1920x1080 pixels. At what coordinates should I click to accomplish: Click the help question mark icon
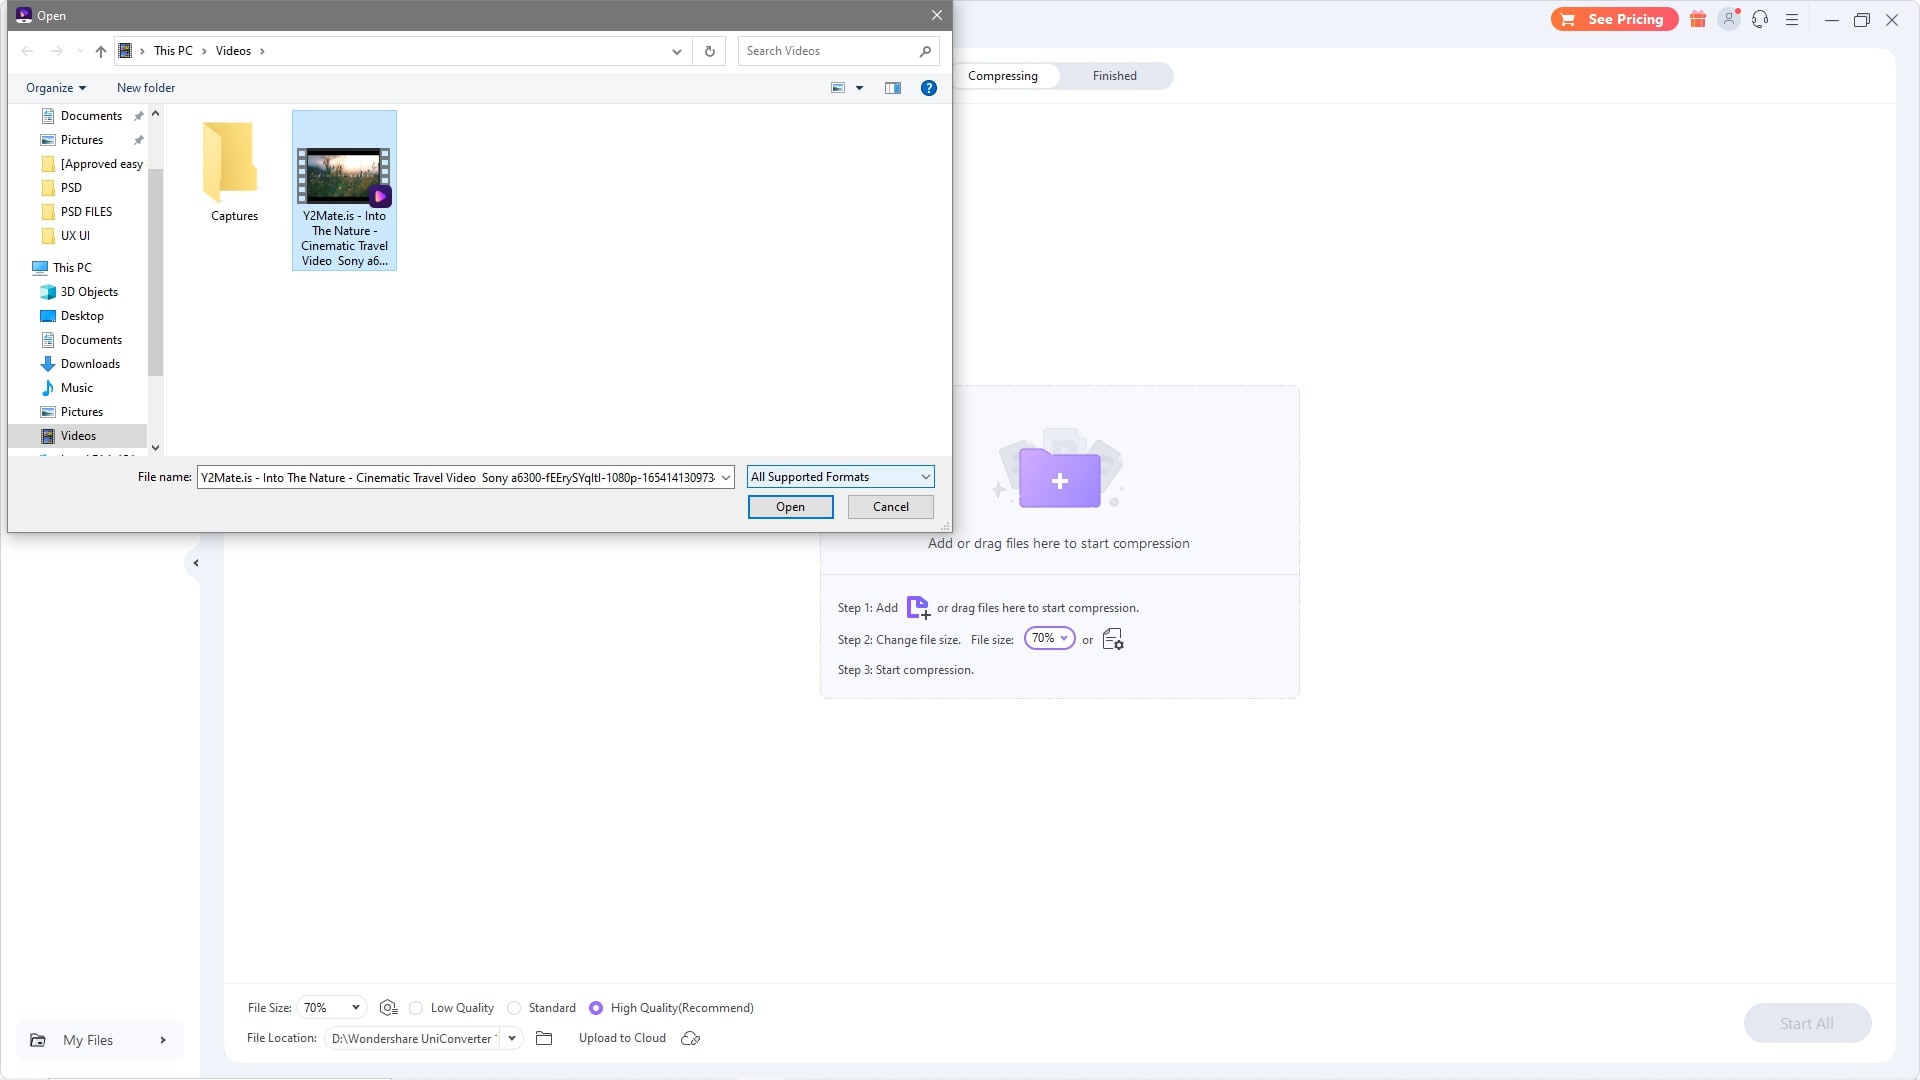pos(928,88)
